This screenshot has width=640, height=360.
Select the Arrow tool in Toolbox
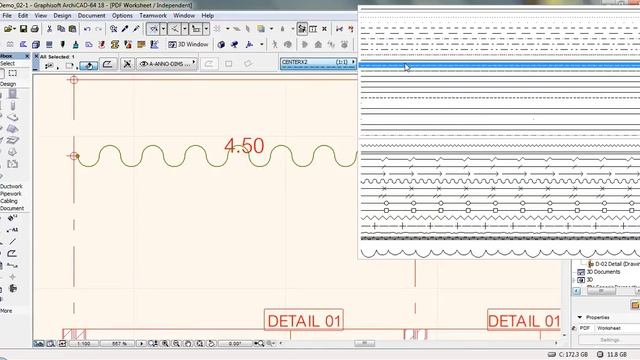(2, 73)
